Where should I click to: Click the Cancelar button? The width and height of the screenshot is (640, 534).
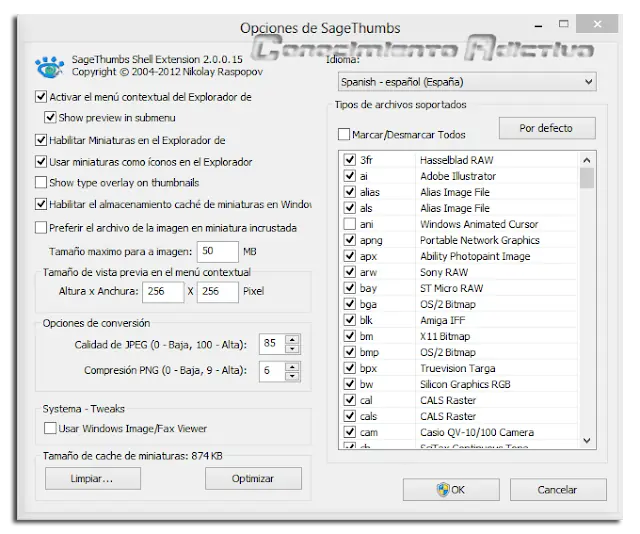558,490
